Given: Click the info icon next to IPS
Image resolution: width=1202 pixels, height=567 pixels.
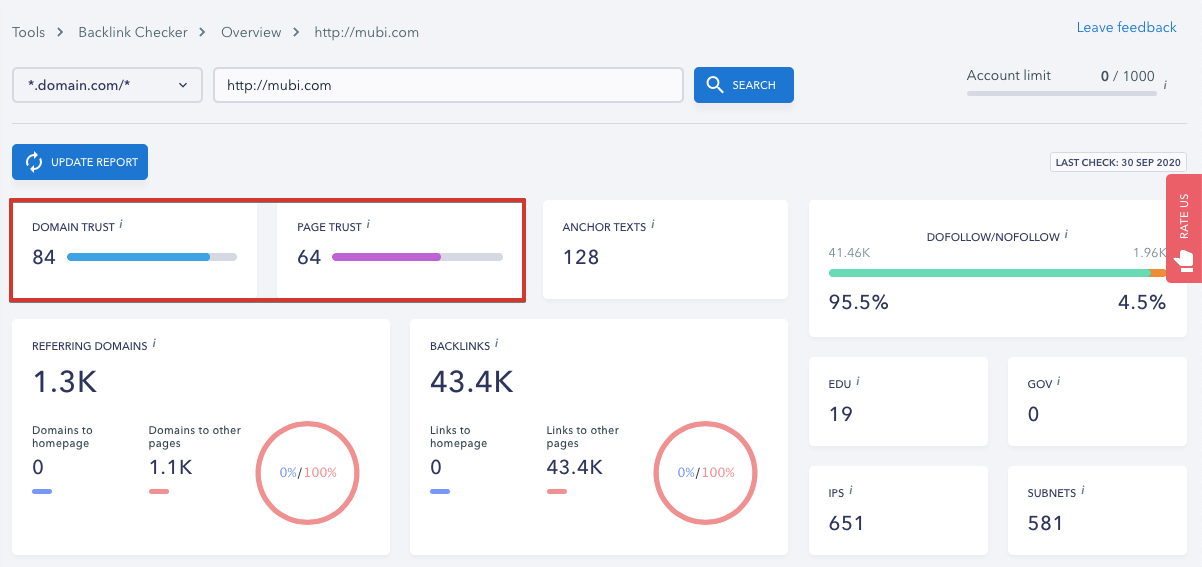Looking at the screenshot, I should 850,490.
